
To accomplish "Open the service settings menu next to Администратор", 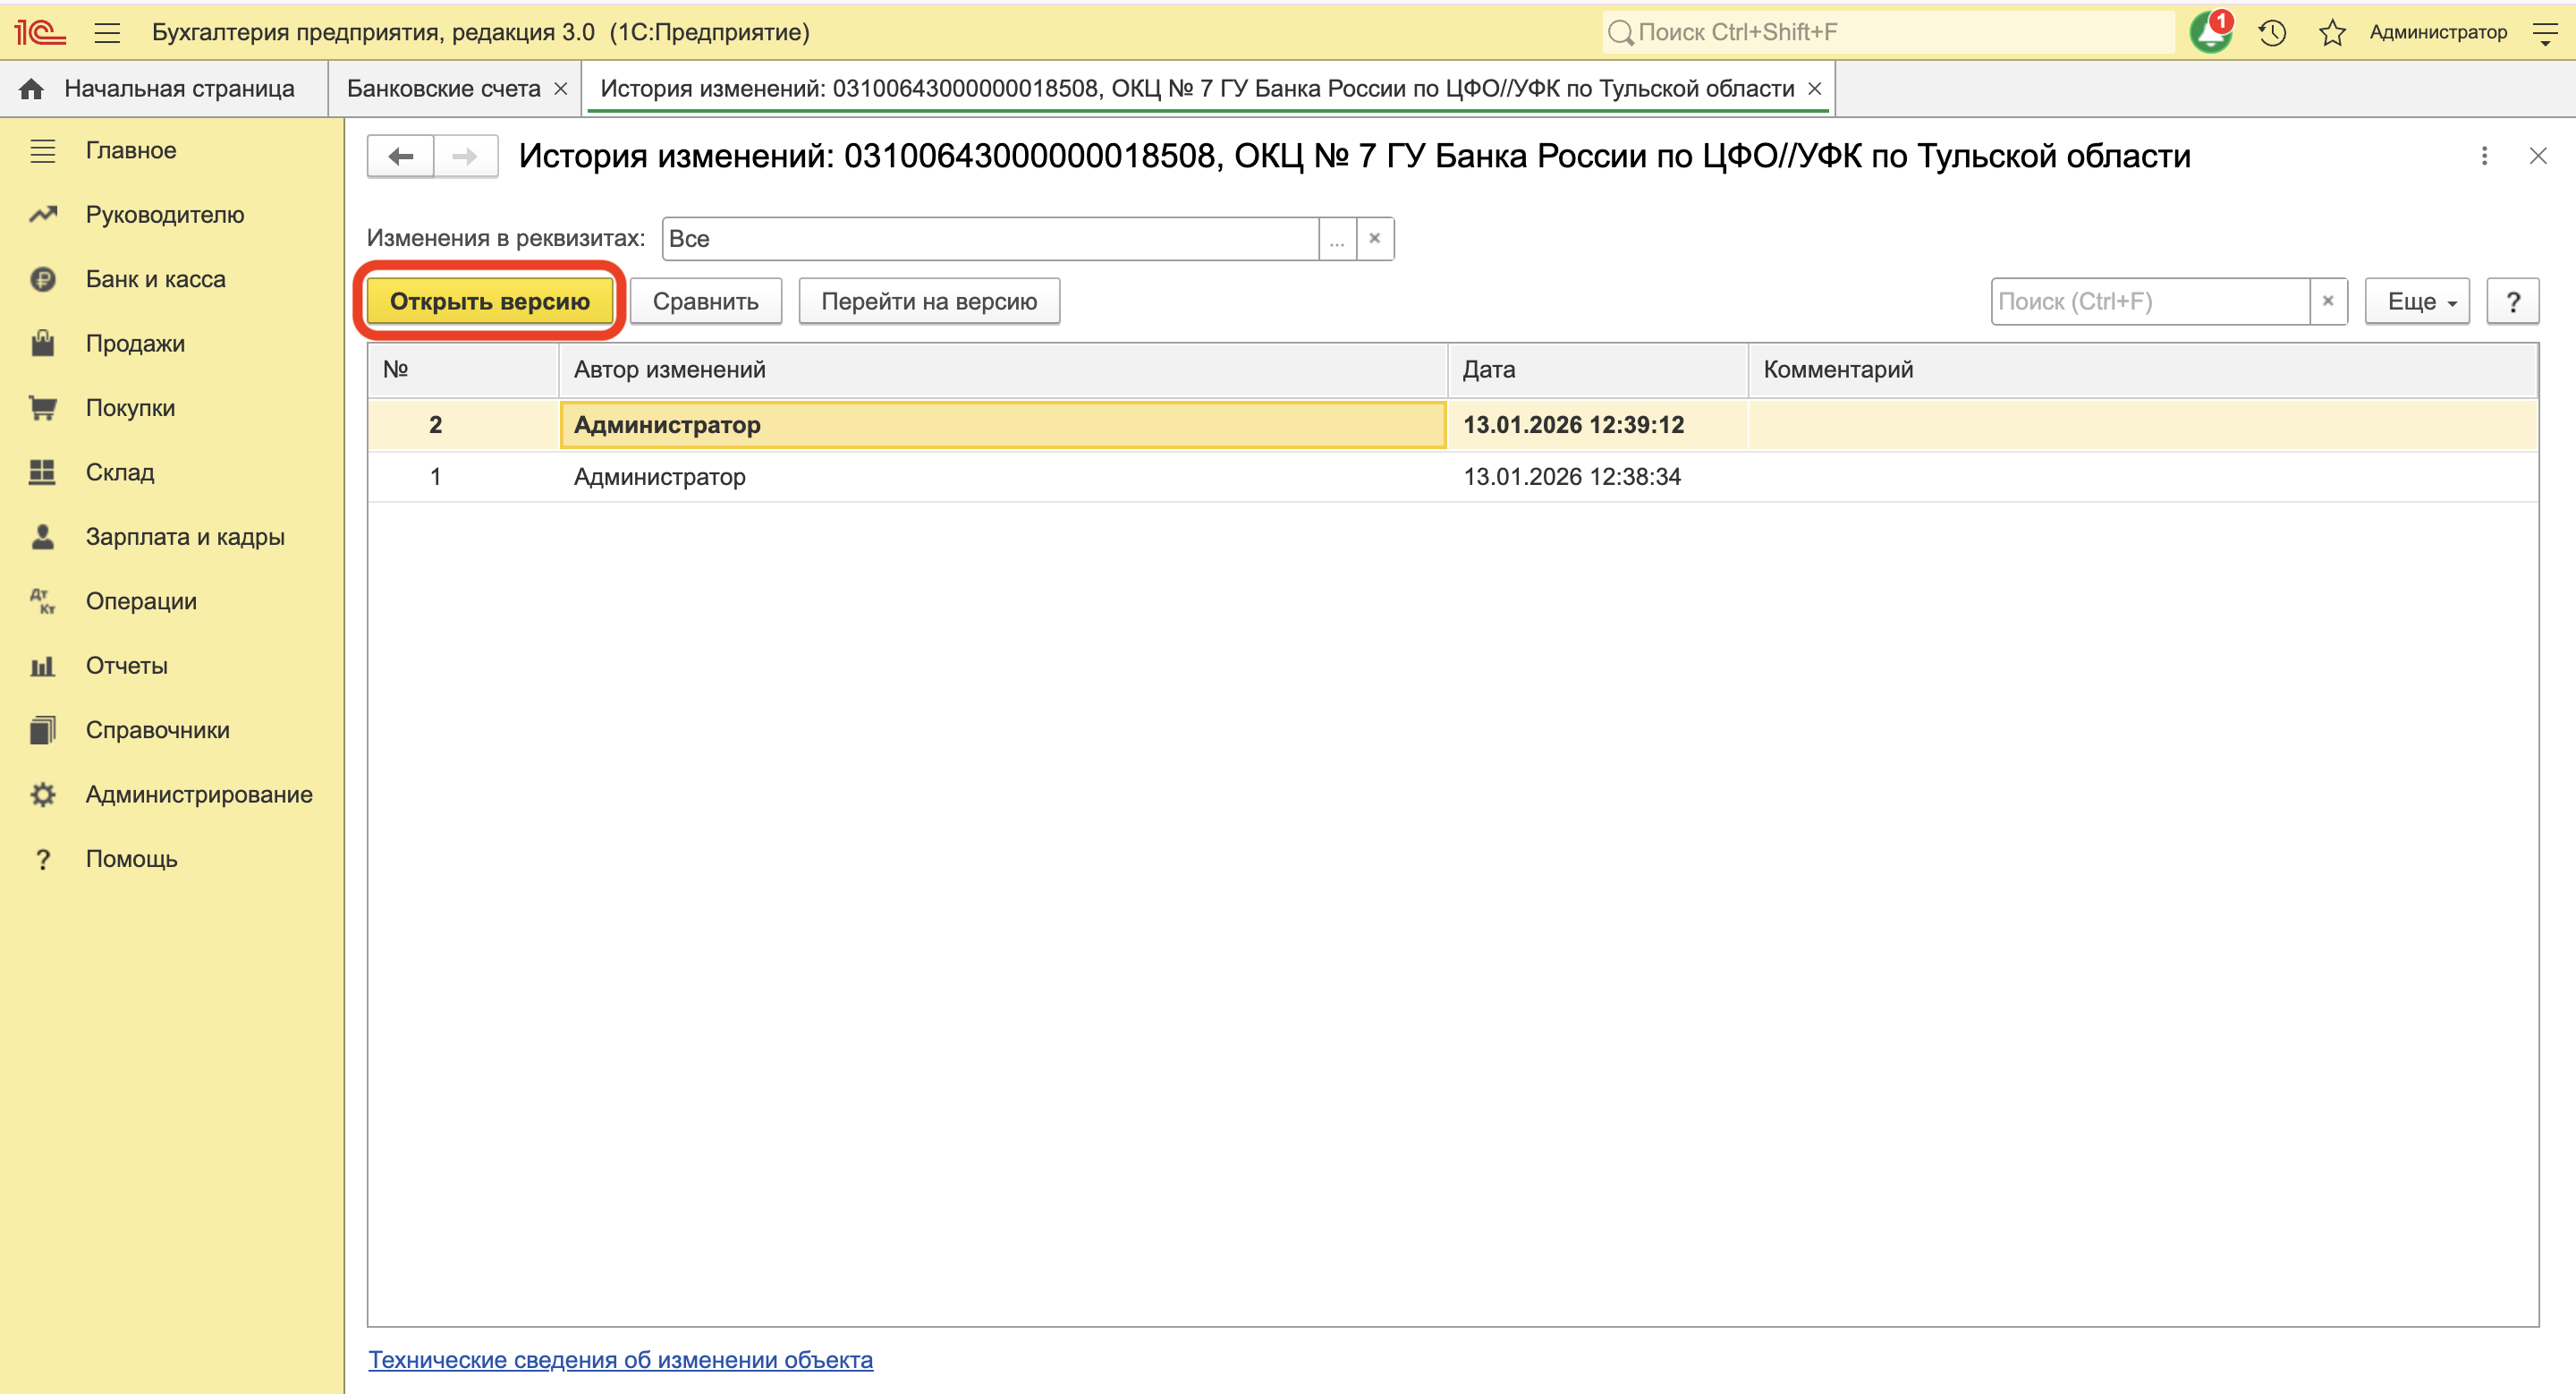I will [x=2546, y=33].
